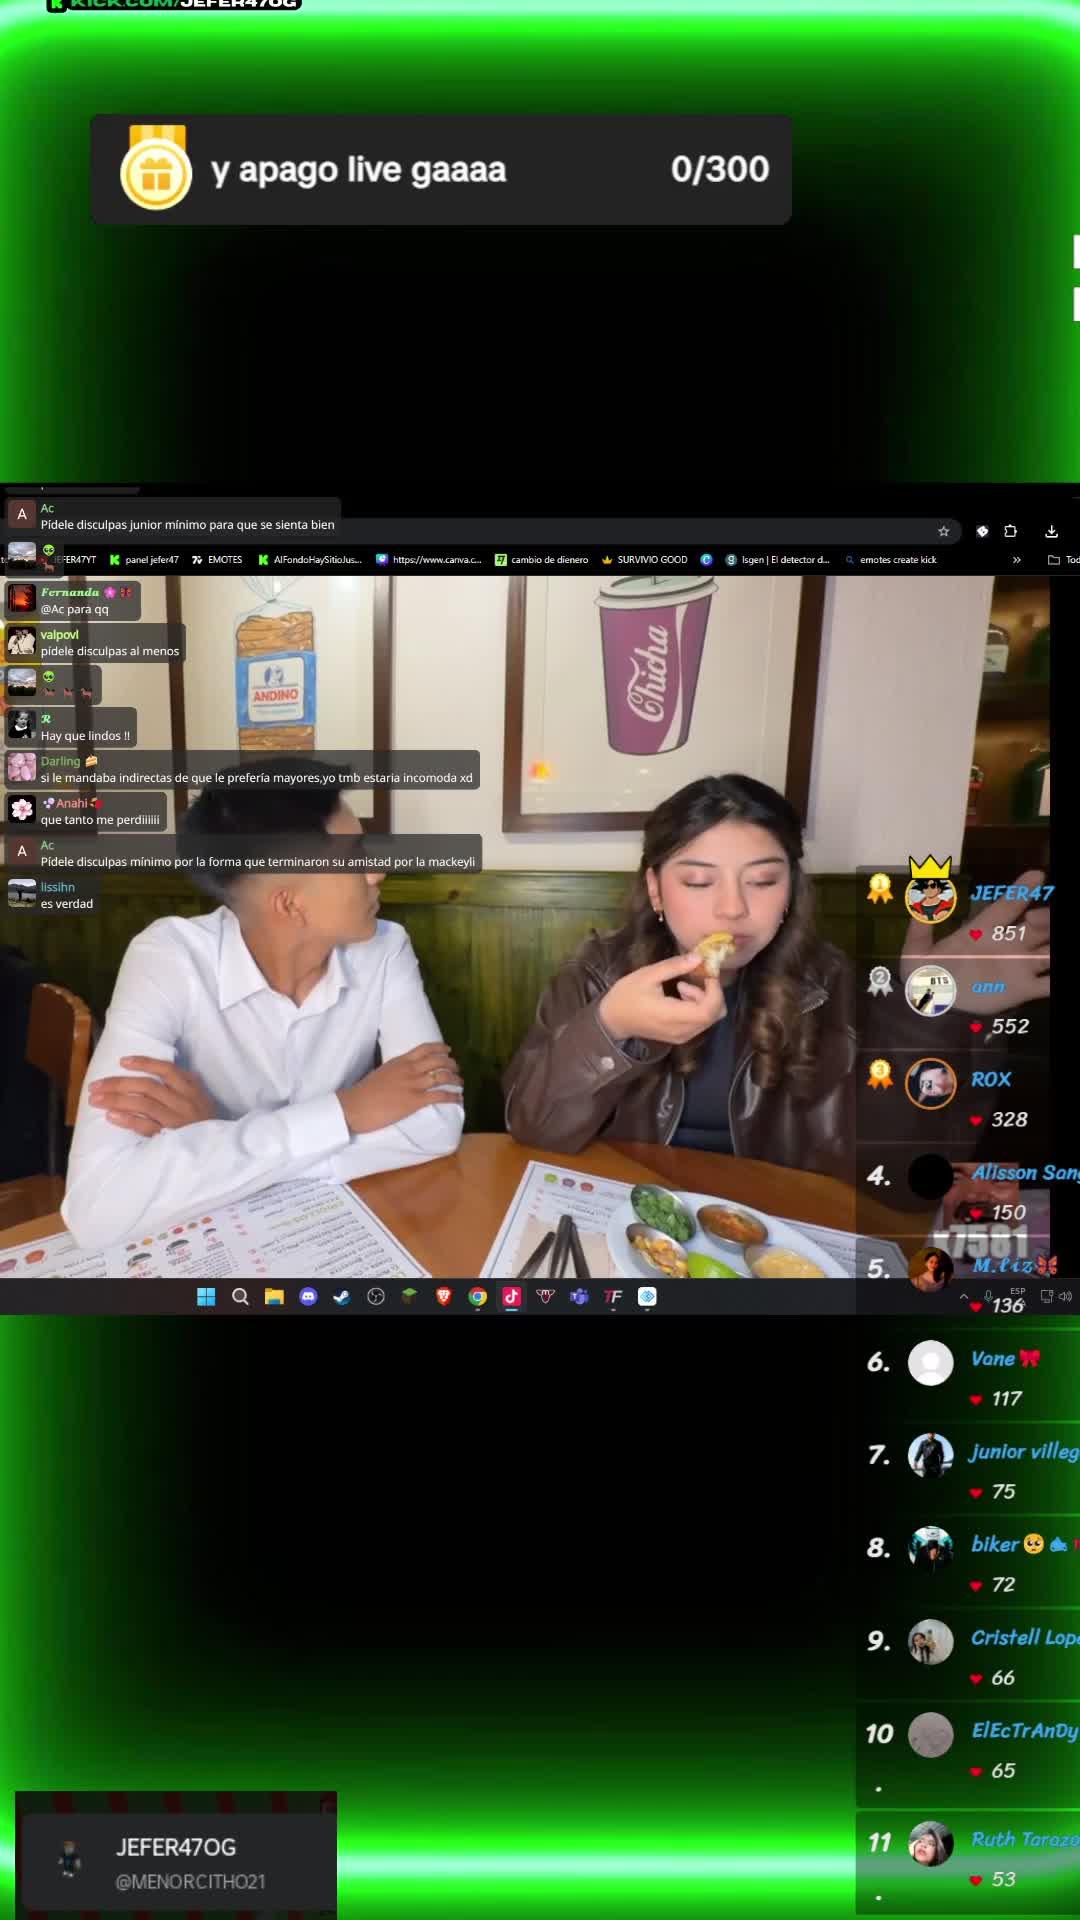Launch Steam from the taskbar
The image size is (1080, 1920).
coord(342,1296)
